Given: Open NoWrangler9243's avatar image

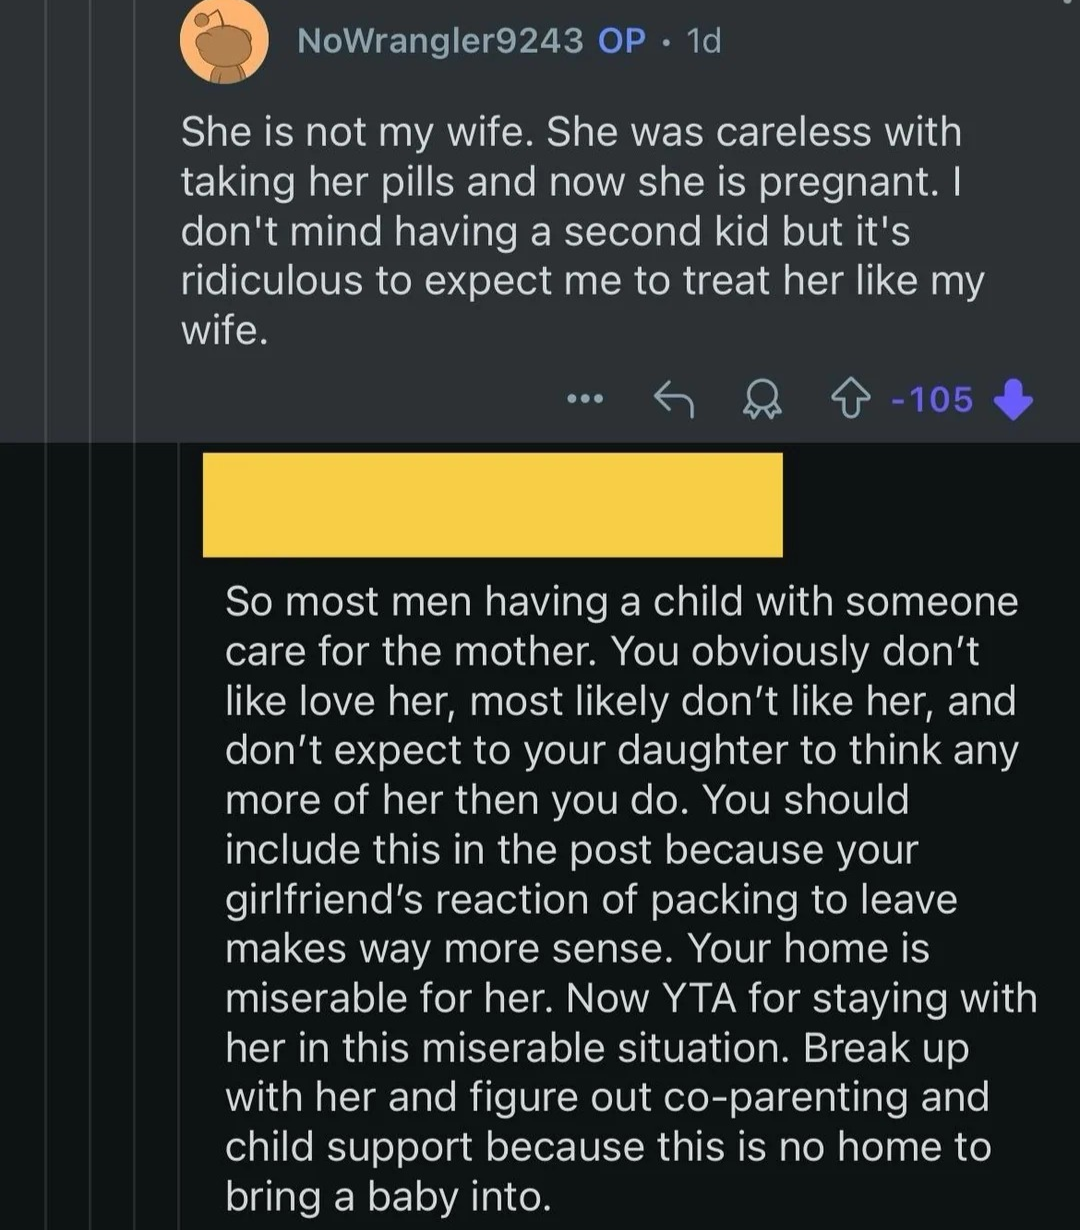Looking at the screenshot, I should tap(224, 40).
